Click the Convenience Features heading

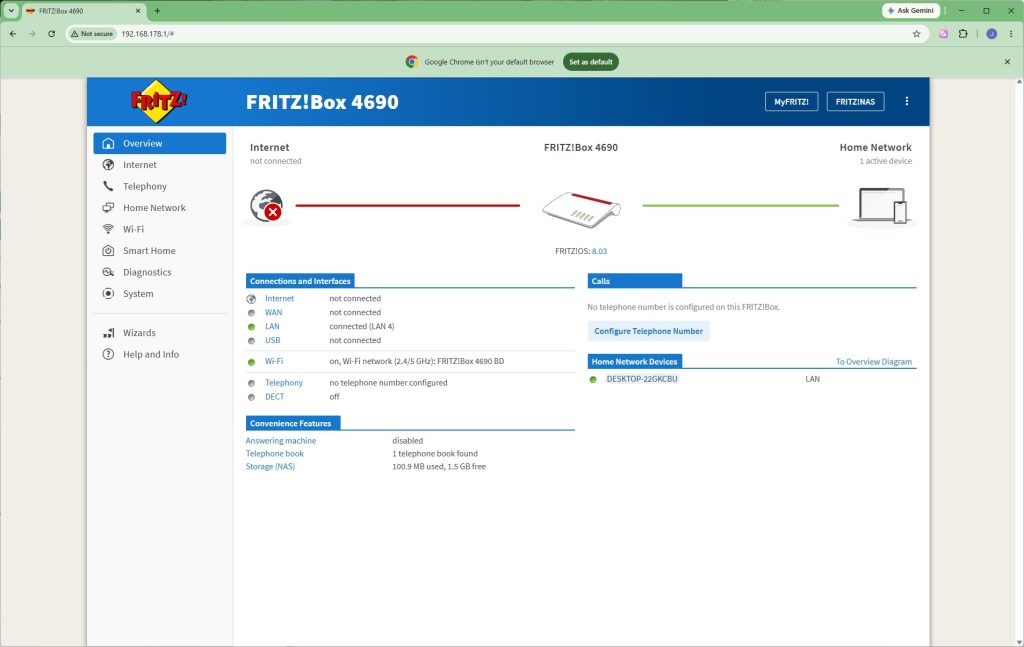click(291, 424)
